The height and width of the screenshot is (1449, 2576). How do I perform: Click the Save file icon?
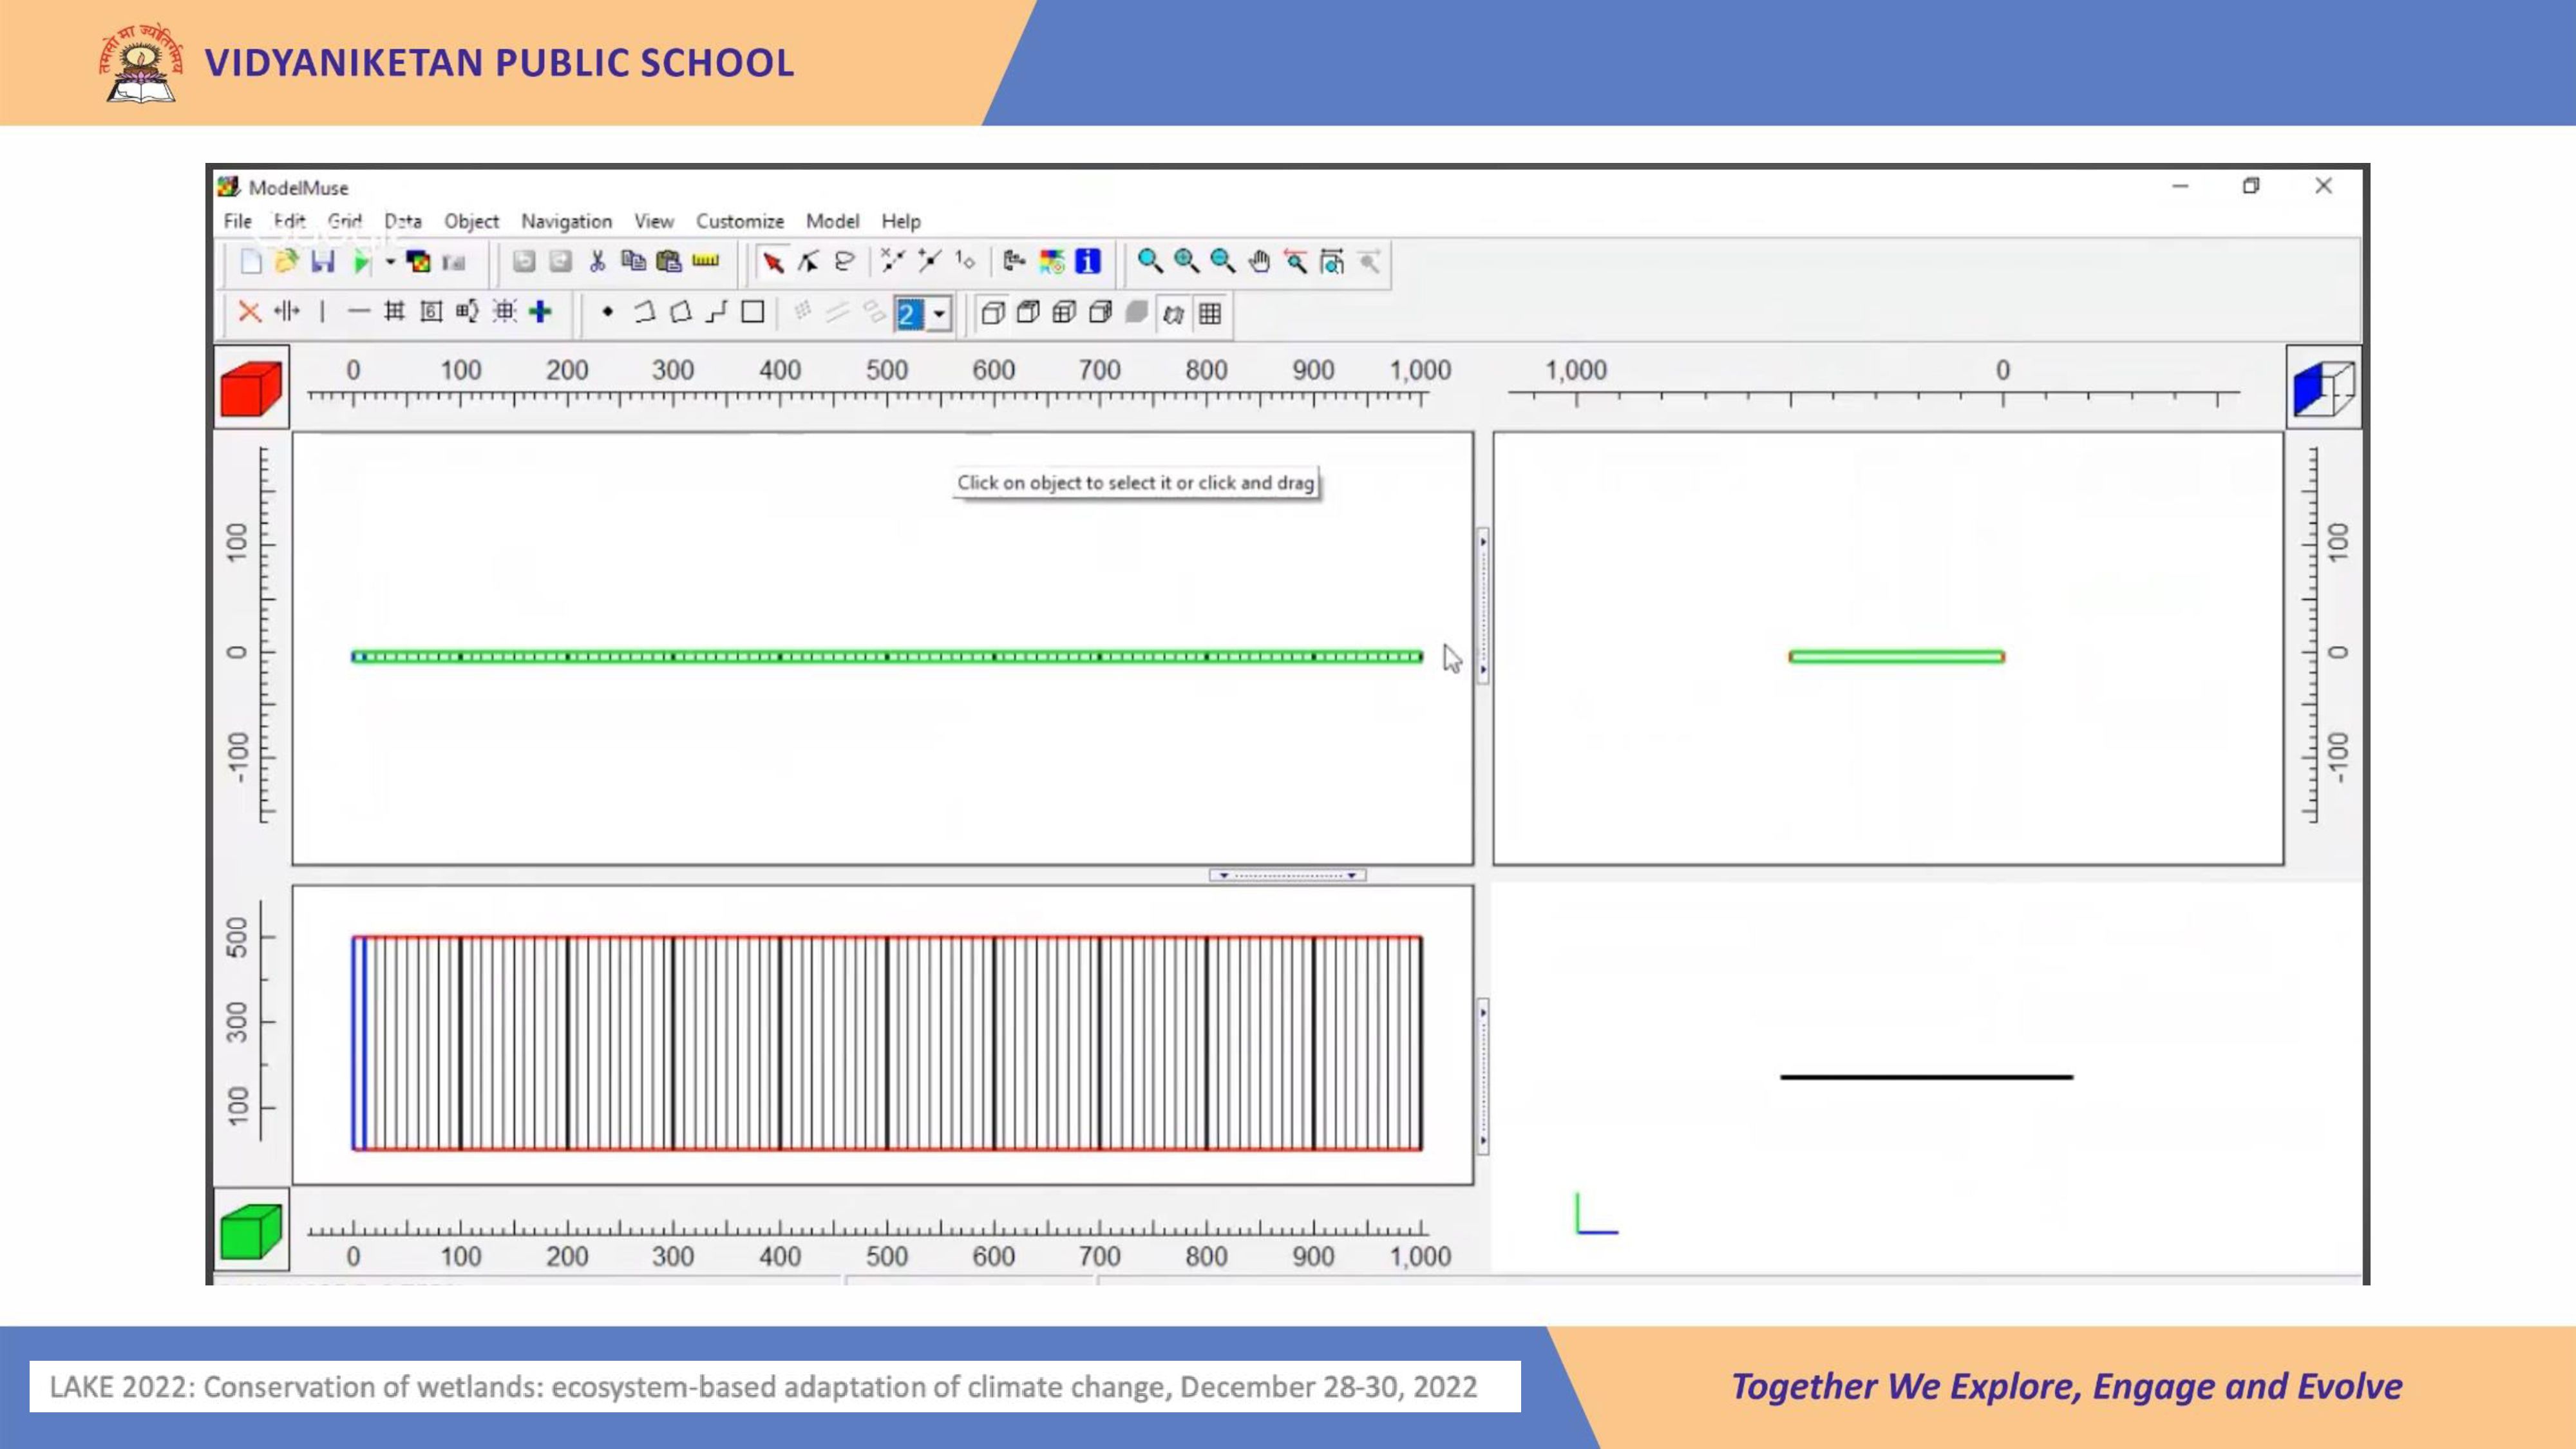322,262
